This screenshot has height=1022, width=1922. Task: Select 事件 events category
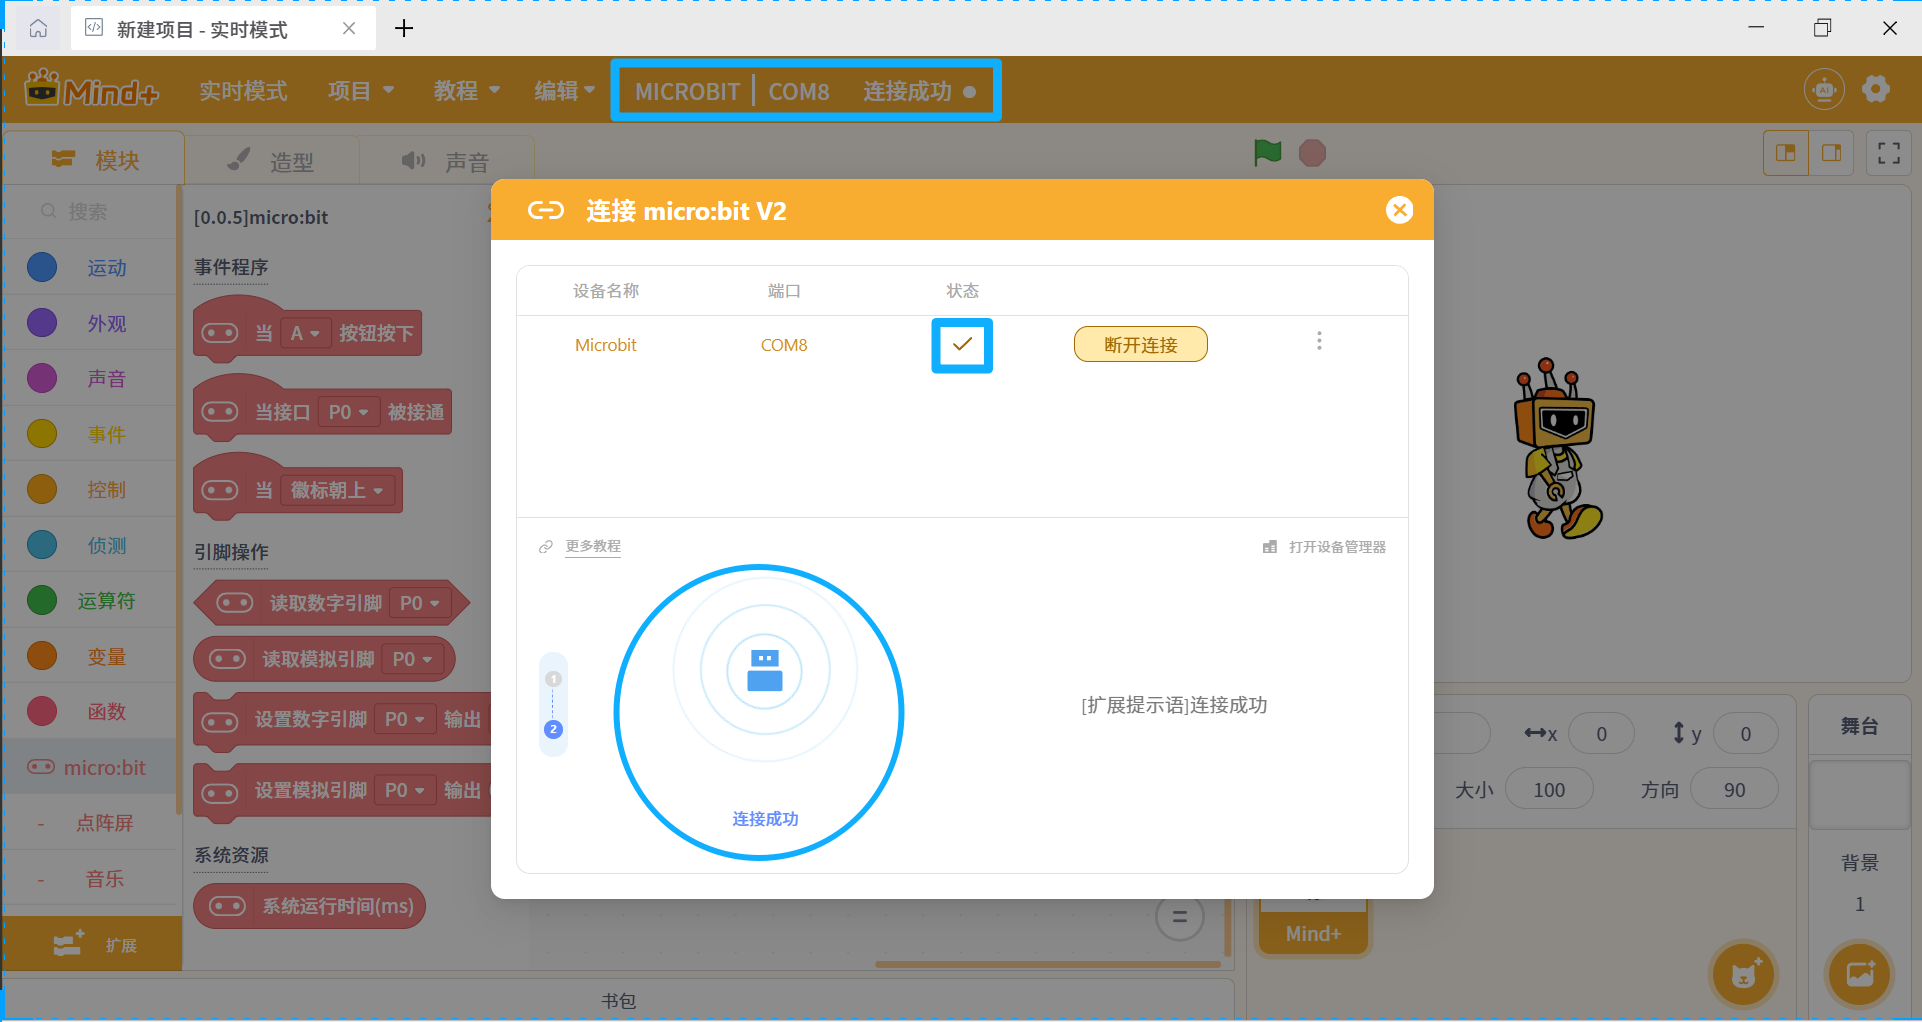click(x=91, y=434)
